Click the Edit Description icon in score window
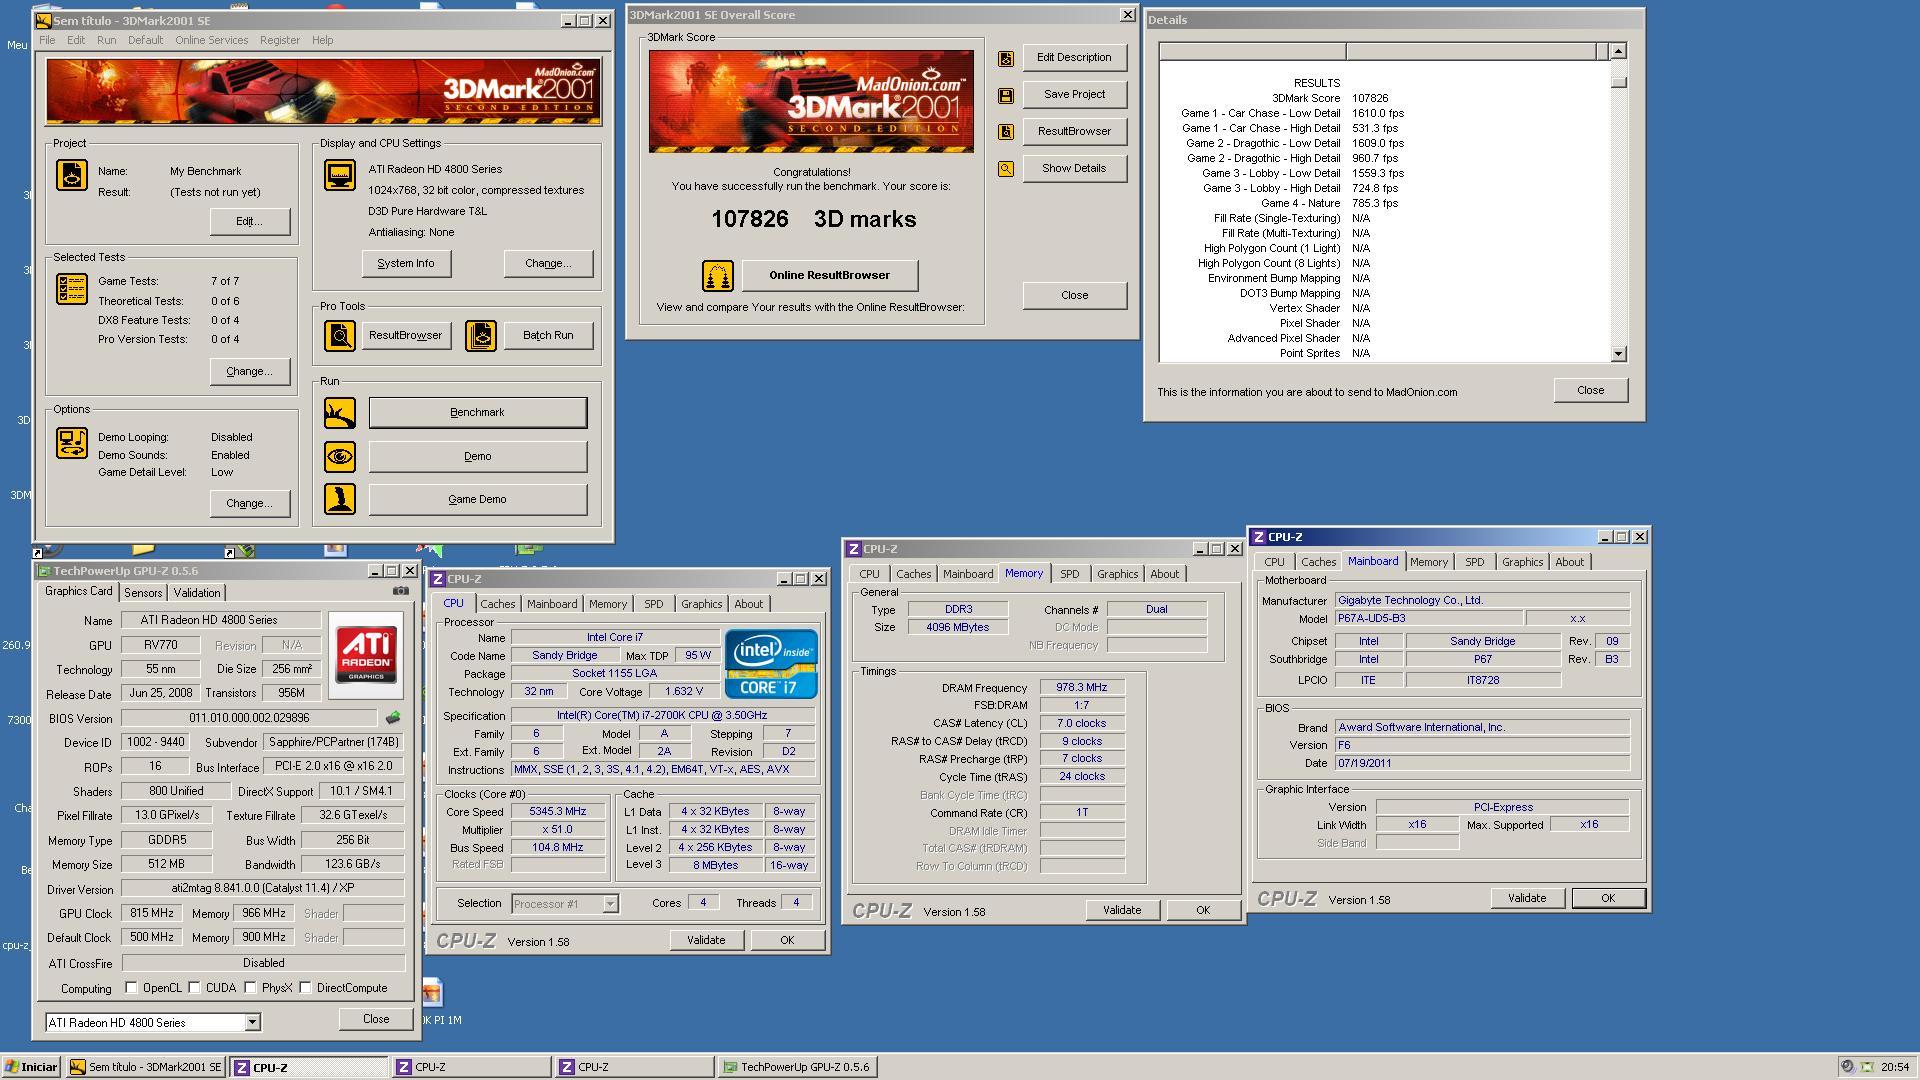 tap(1006, 59)
